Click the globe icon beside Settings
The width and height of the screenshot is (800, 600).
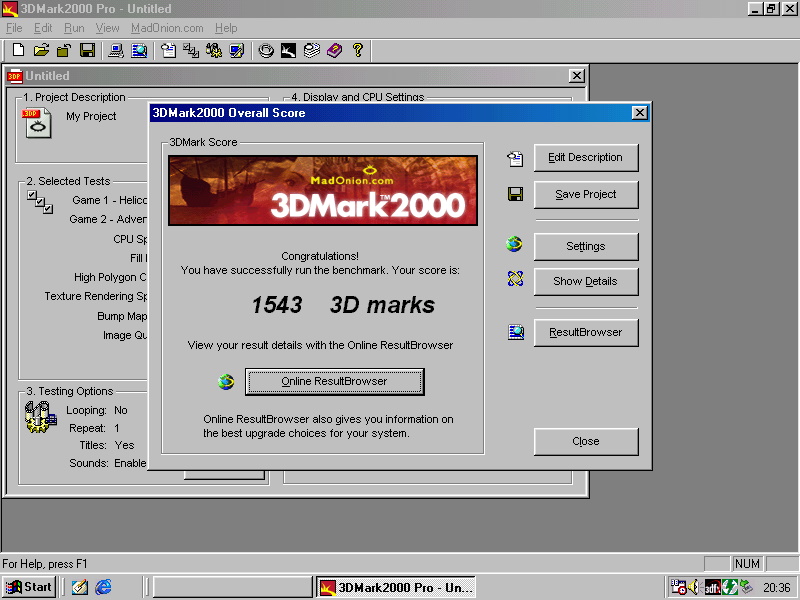coord(514,244)
